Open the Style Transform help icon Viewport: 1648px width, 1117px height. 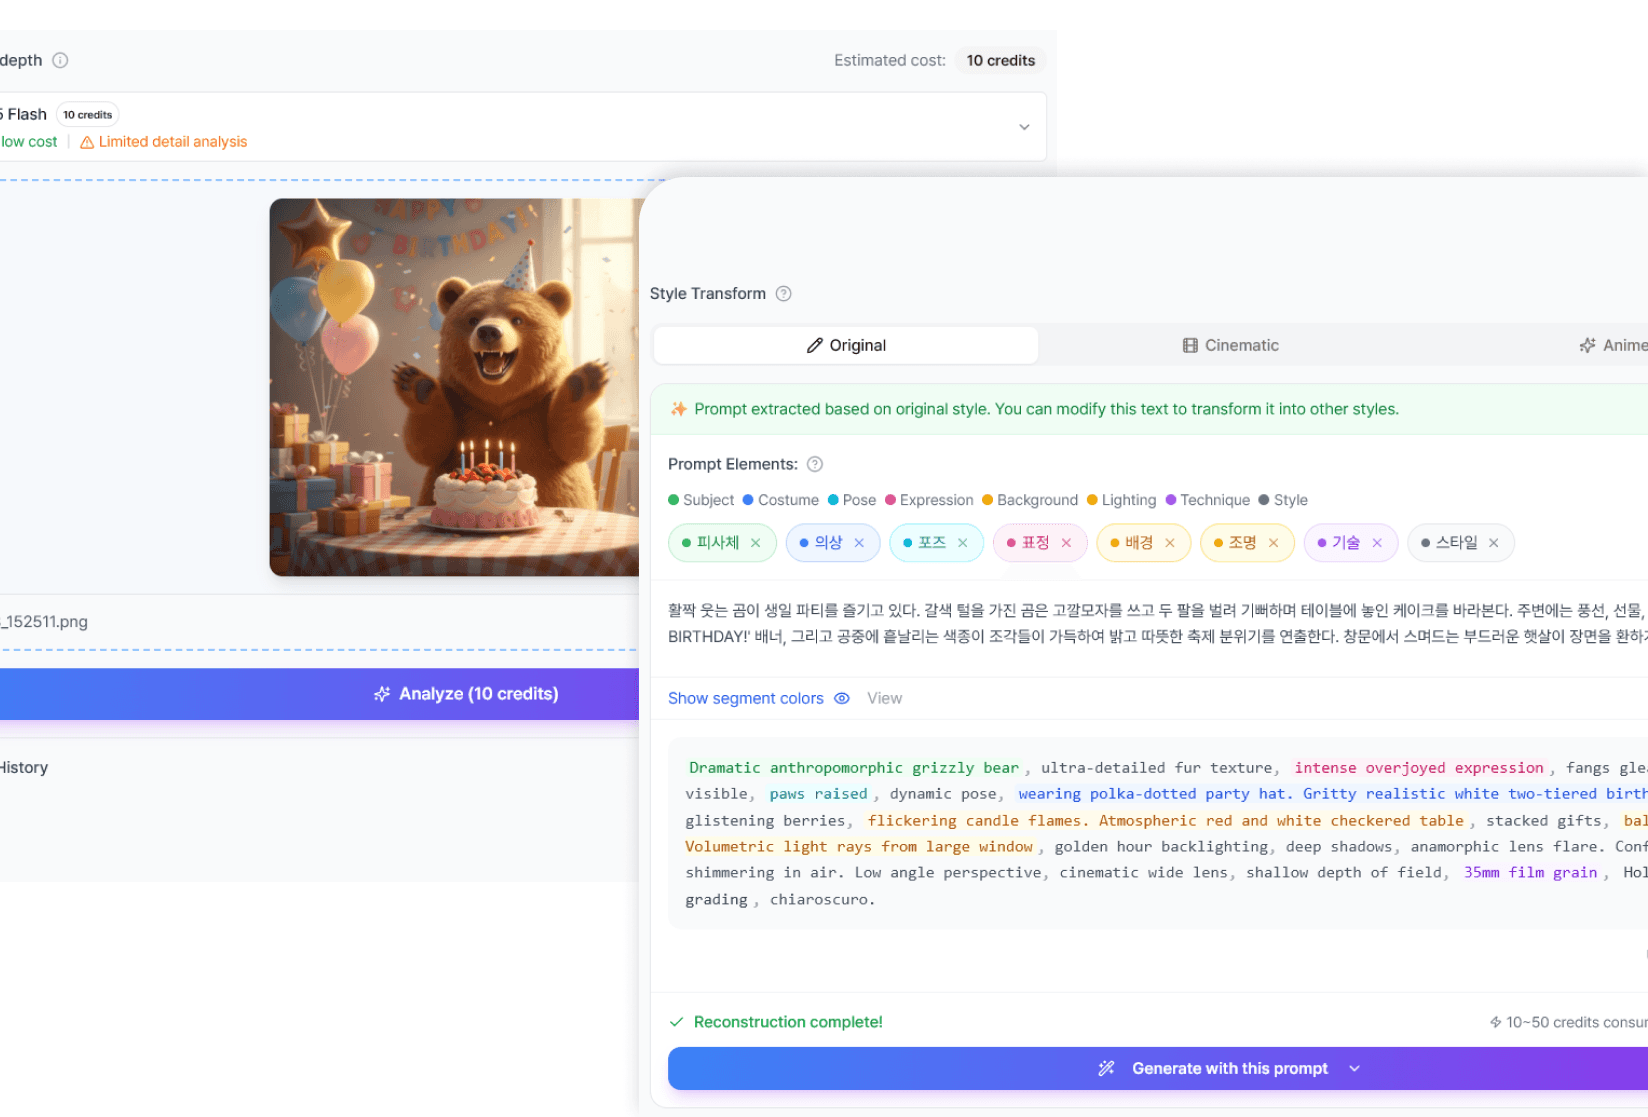tap(784, 293)
